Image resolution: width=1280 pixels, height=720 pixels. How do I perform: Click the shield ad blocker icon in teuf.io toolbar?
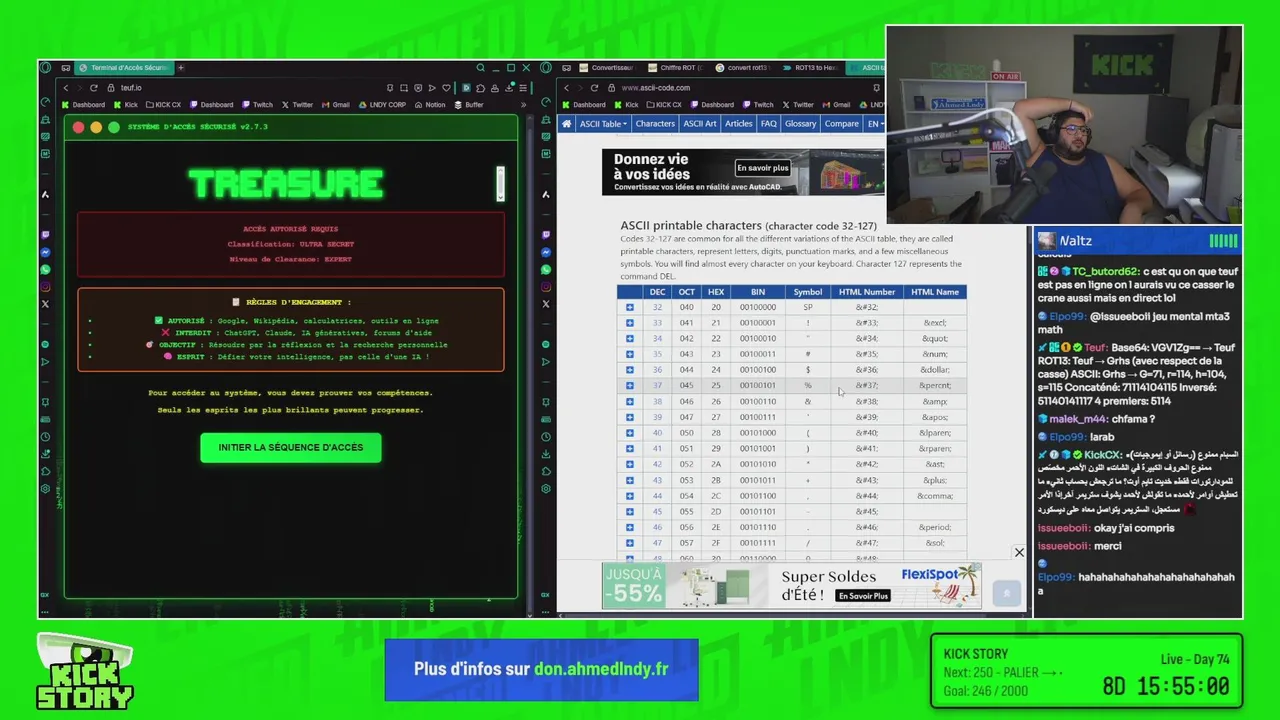tap(418, 88)
